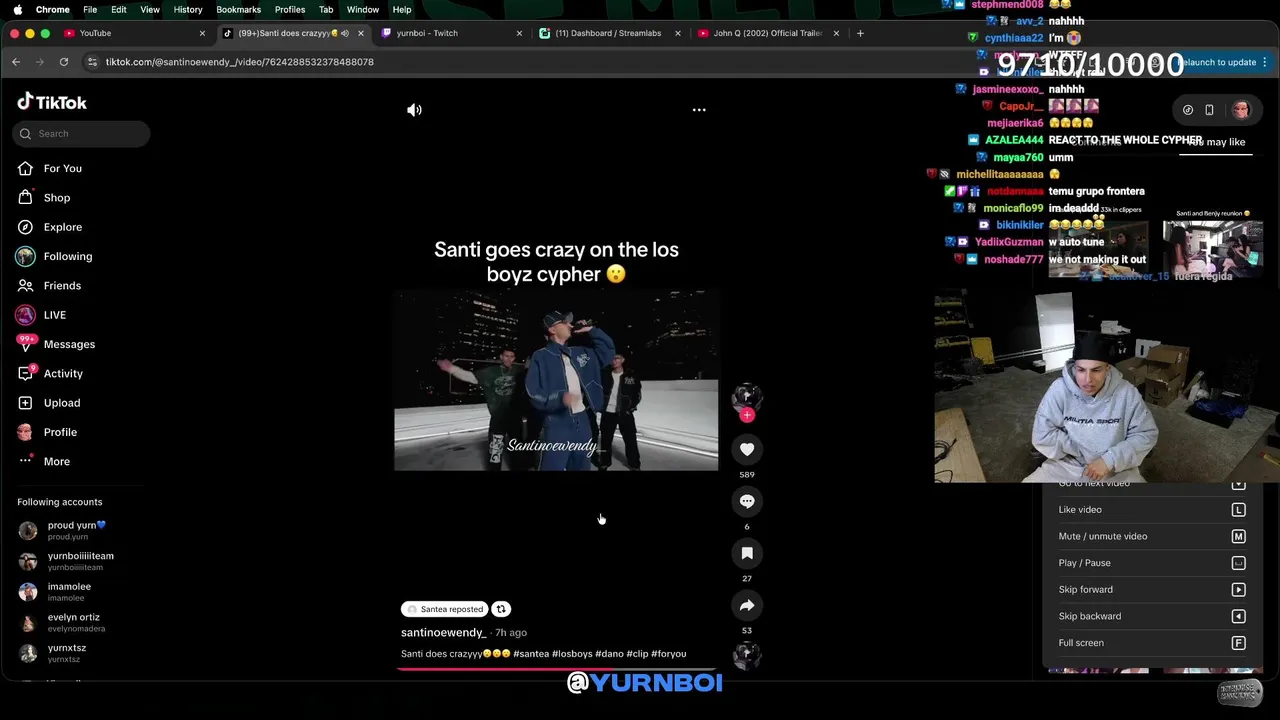The image size is (1280, 720).
Task: Open Messages inbox
Action: click(x=57, y=344)
